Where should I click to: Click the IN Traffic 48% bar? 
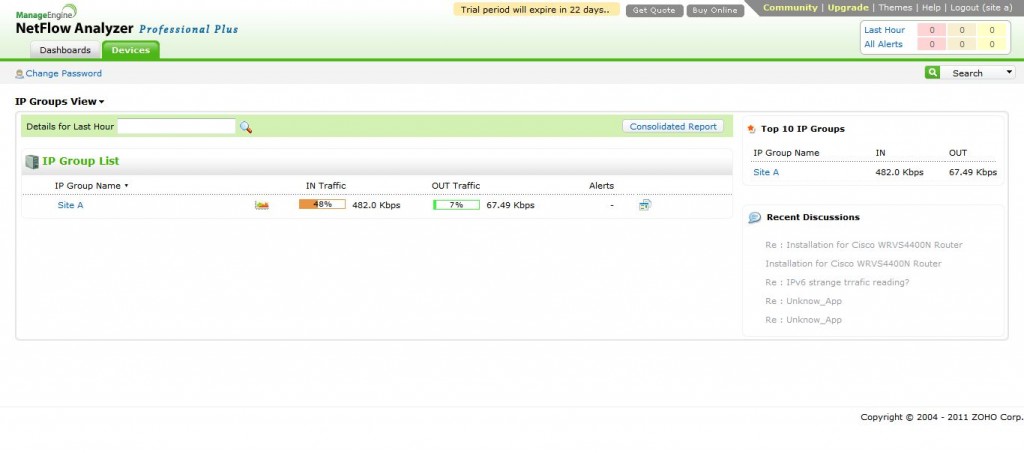coord(322,205)
